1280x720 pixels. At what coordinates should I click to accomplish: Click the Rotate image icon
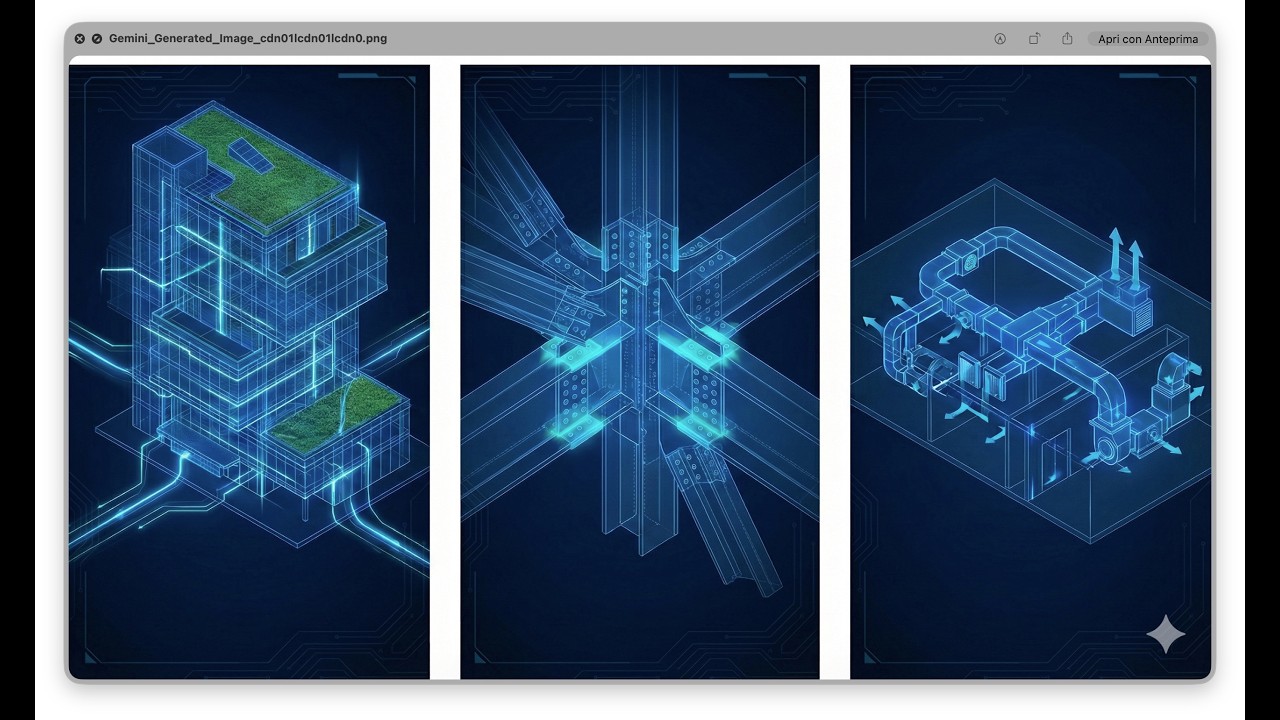(x=1034, y=39)
